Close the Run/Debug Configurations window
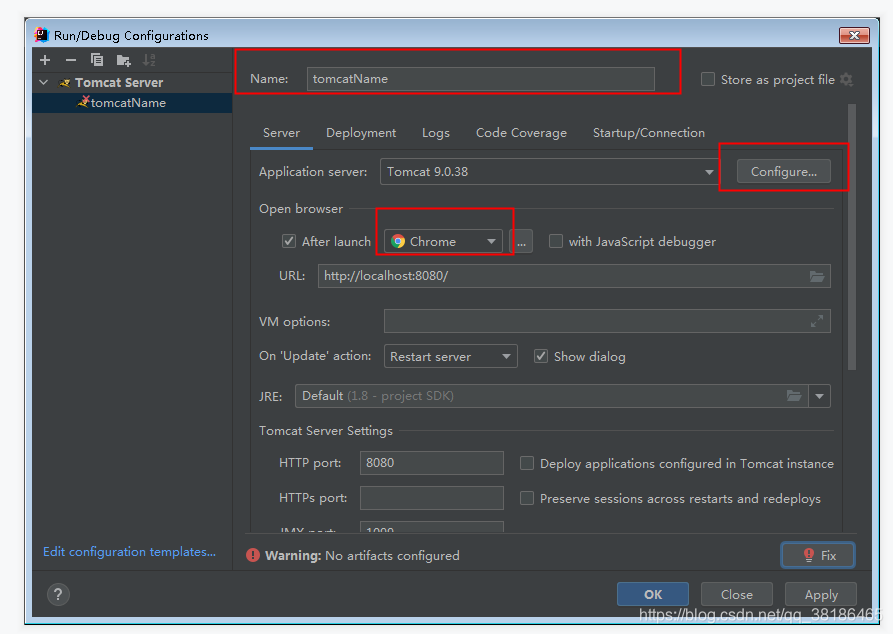The height and width of the screenshot is (634, 893). 854,35
